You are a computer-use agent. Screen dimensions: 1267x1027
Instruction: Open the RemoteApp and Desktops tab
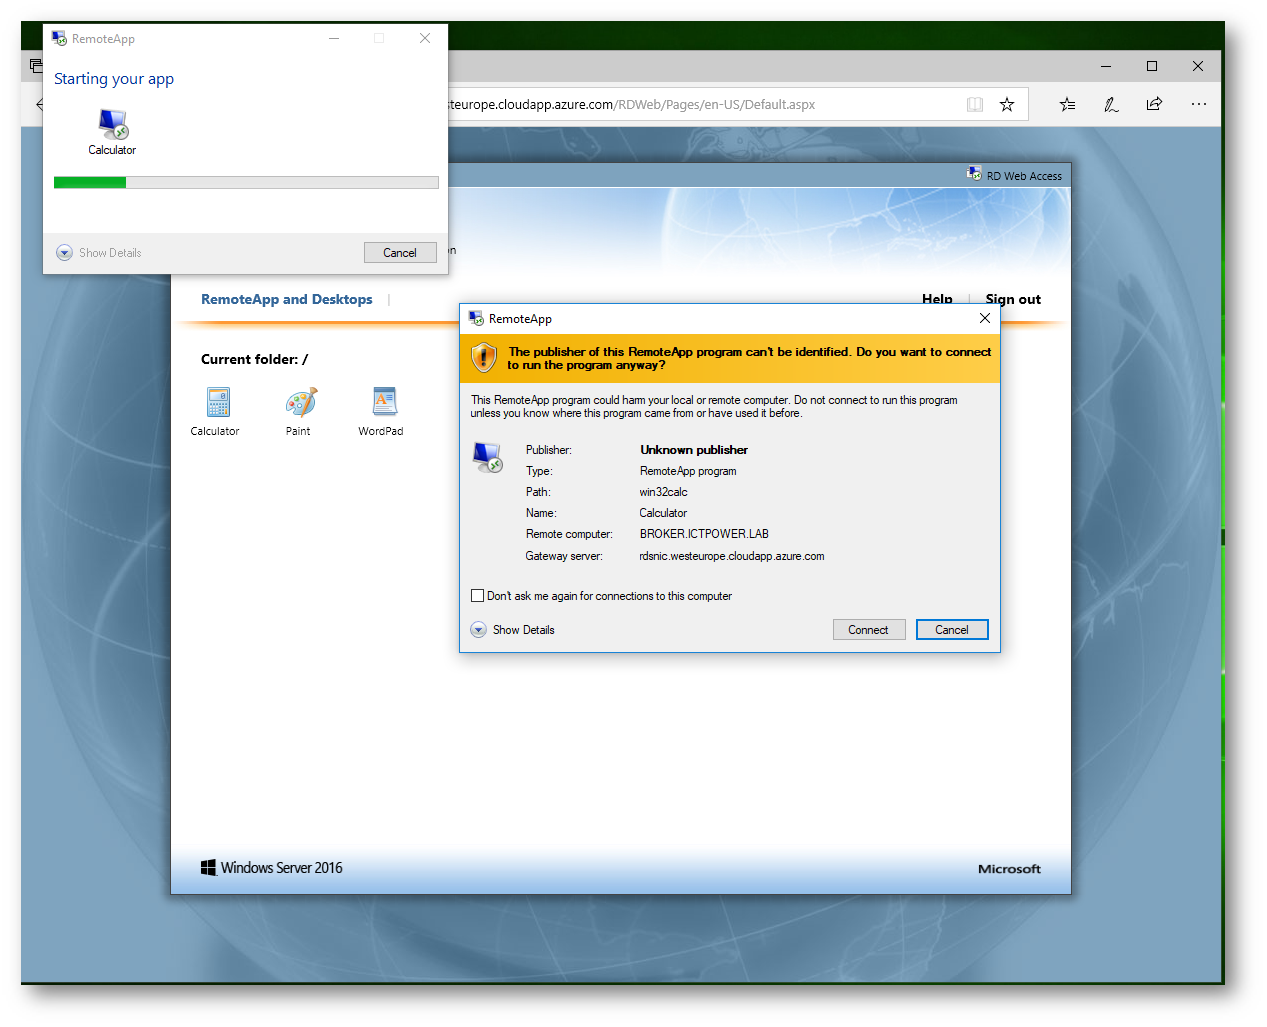point(287,299)
